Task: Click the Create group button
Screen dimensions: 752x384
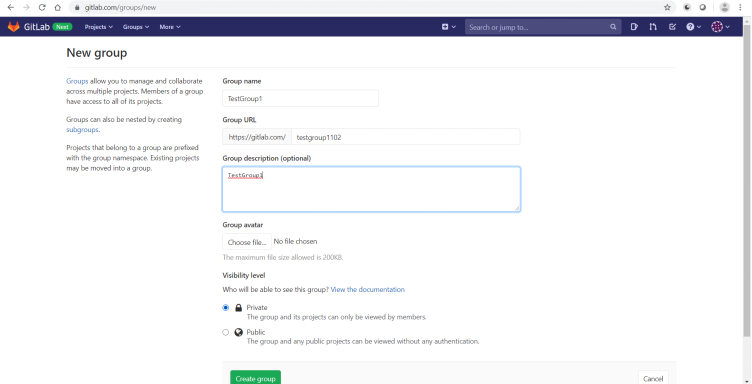Action: coord(256,378)
